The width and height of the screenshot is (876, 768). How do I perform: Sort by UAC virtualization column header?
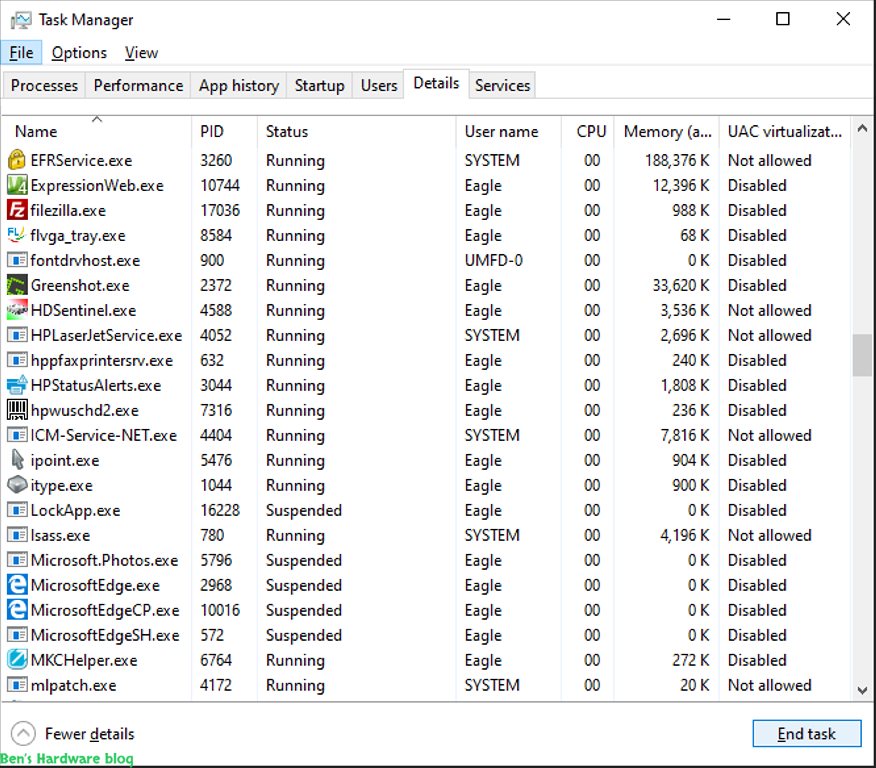pos(784,131)
